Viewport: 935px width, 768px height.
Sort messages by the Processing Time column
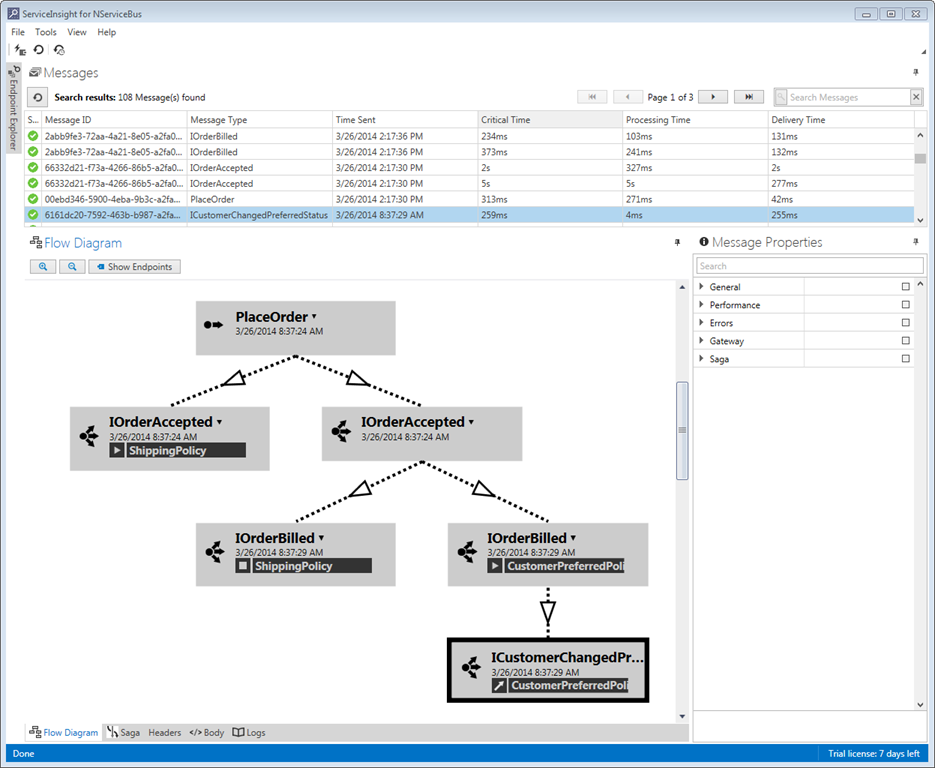click(695, 120)
